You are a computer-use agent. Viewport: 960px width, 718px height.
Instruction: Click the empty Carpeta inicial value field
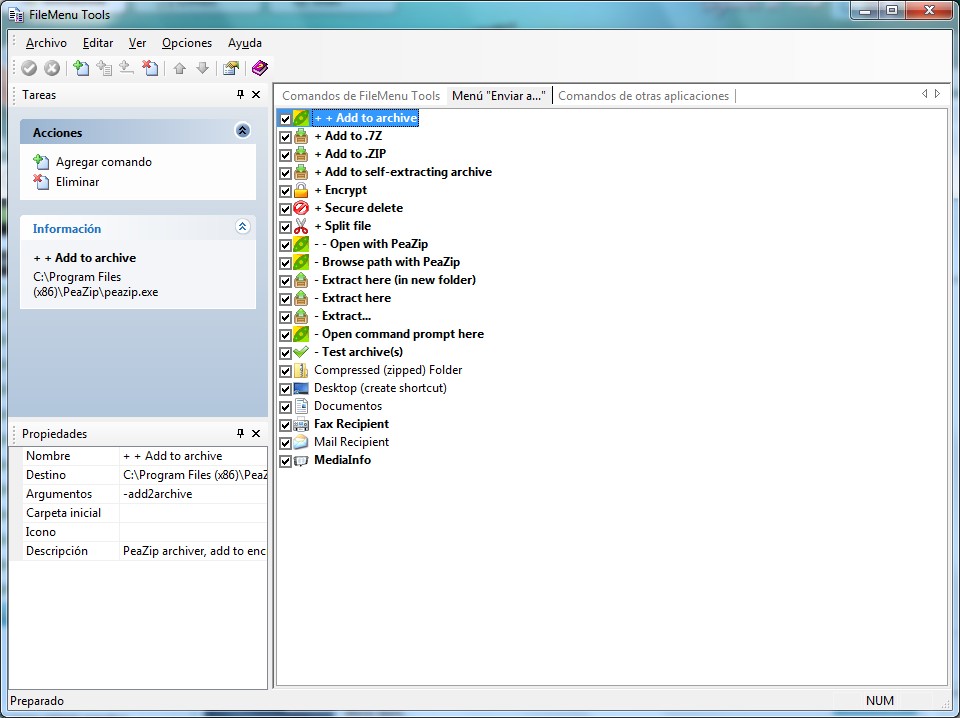coord(193,513)
